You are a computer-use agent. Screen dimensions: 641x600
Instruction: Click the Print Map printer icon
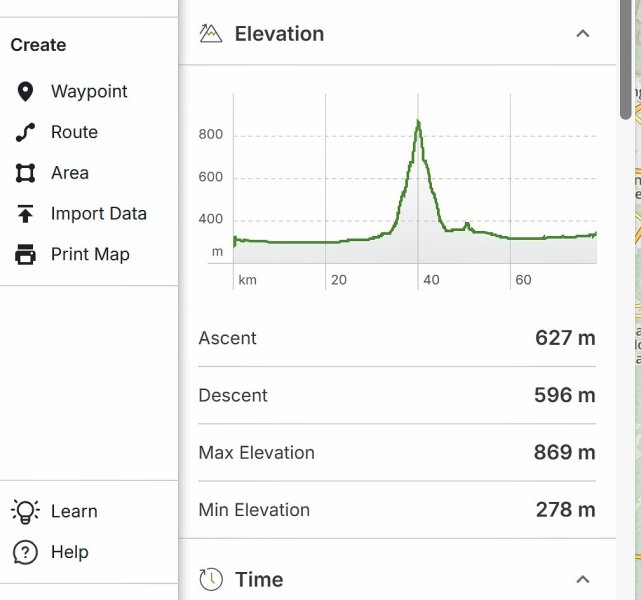pyautogui.click(x=25, y=255)
